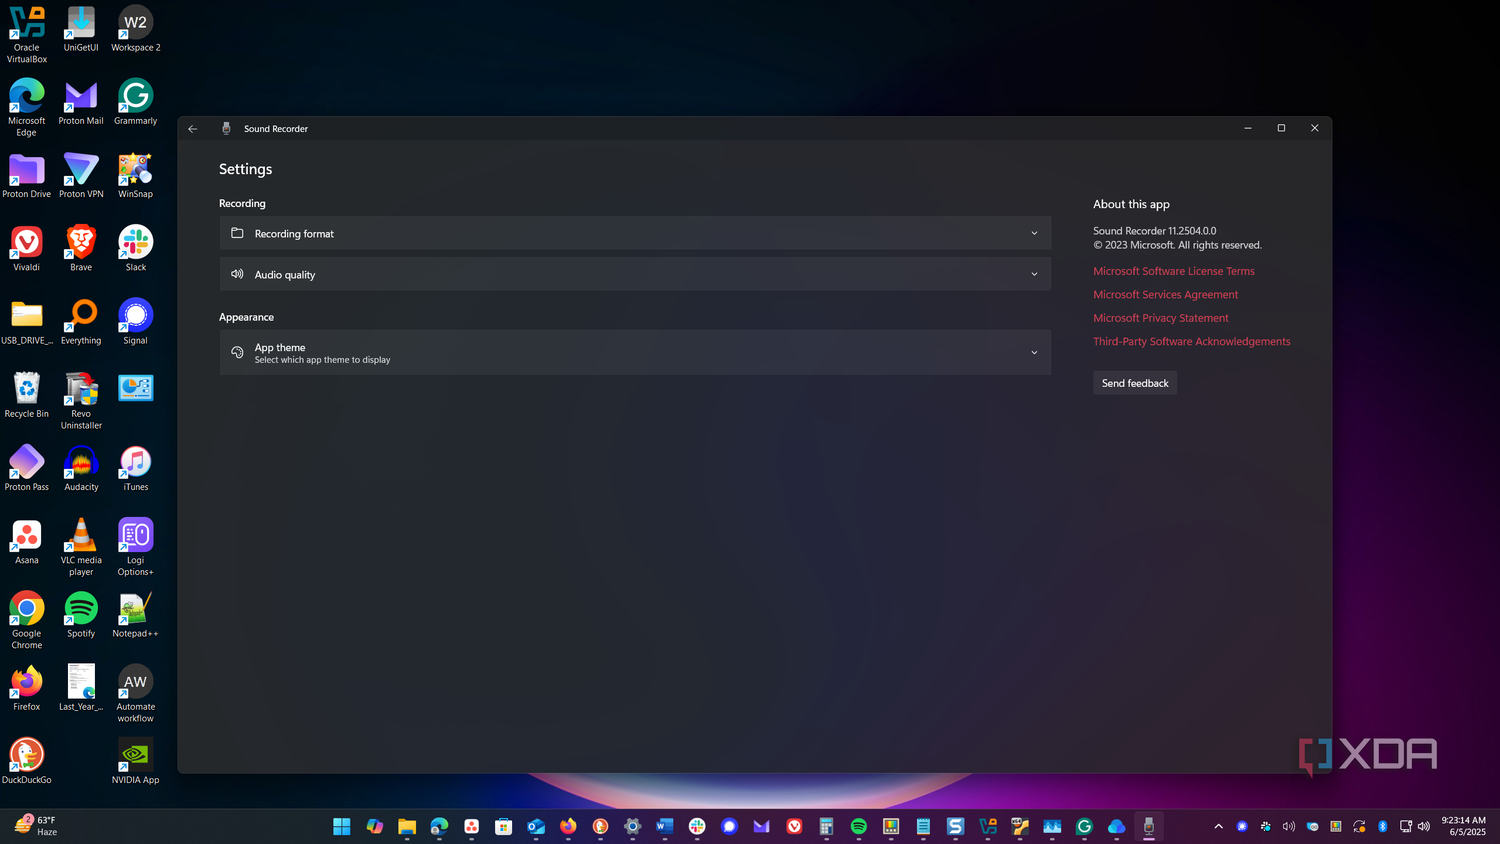Select the Asana desktop icon
Screen dimensions: 1500x844
(27, 542)
